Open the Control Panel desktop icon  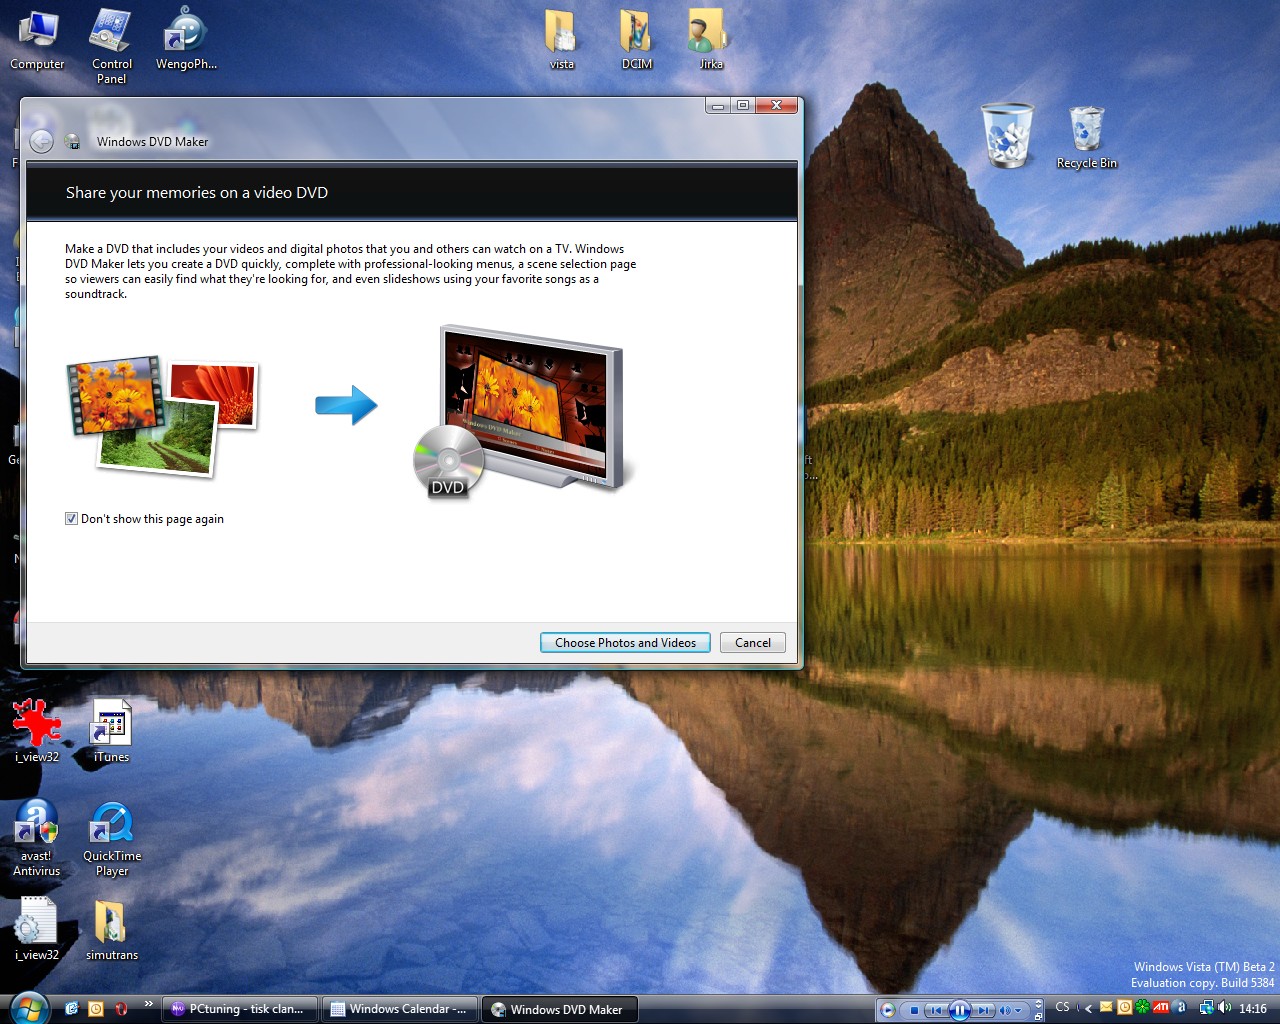(x=111, y=45)
